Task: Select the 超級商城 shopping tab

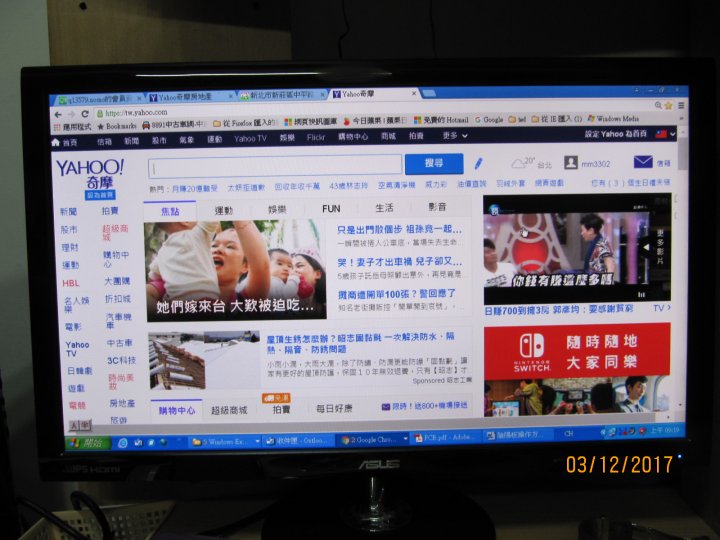Action: 229,410
